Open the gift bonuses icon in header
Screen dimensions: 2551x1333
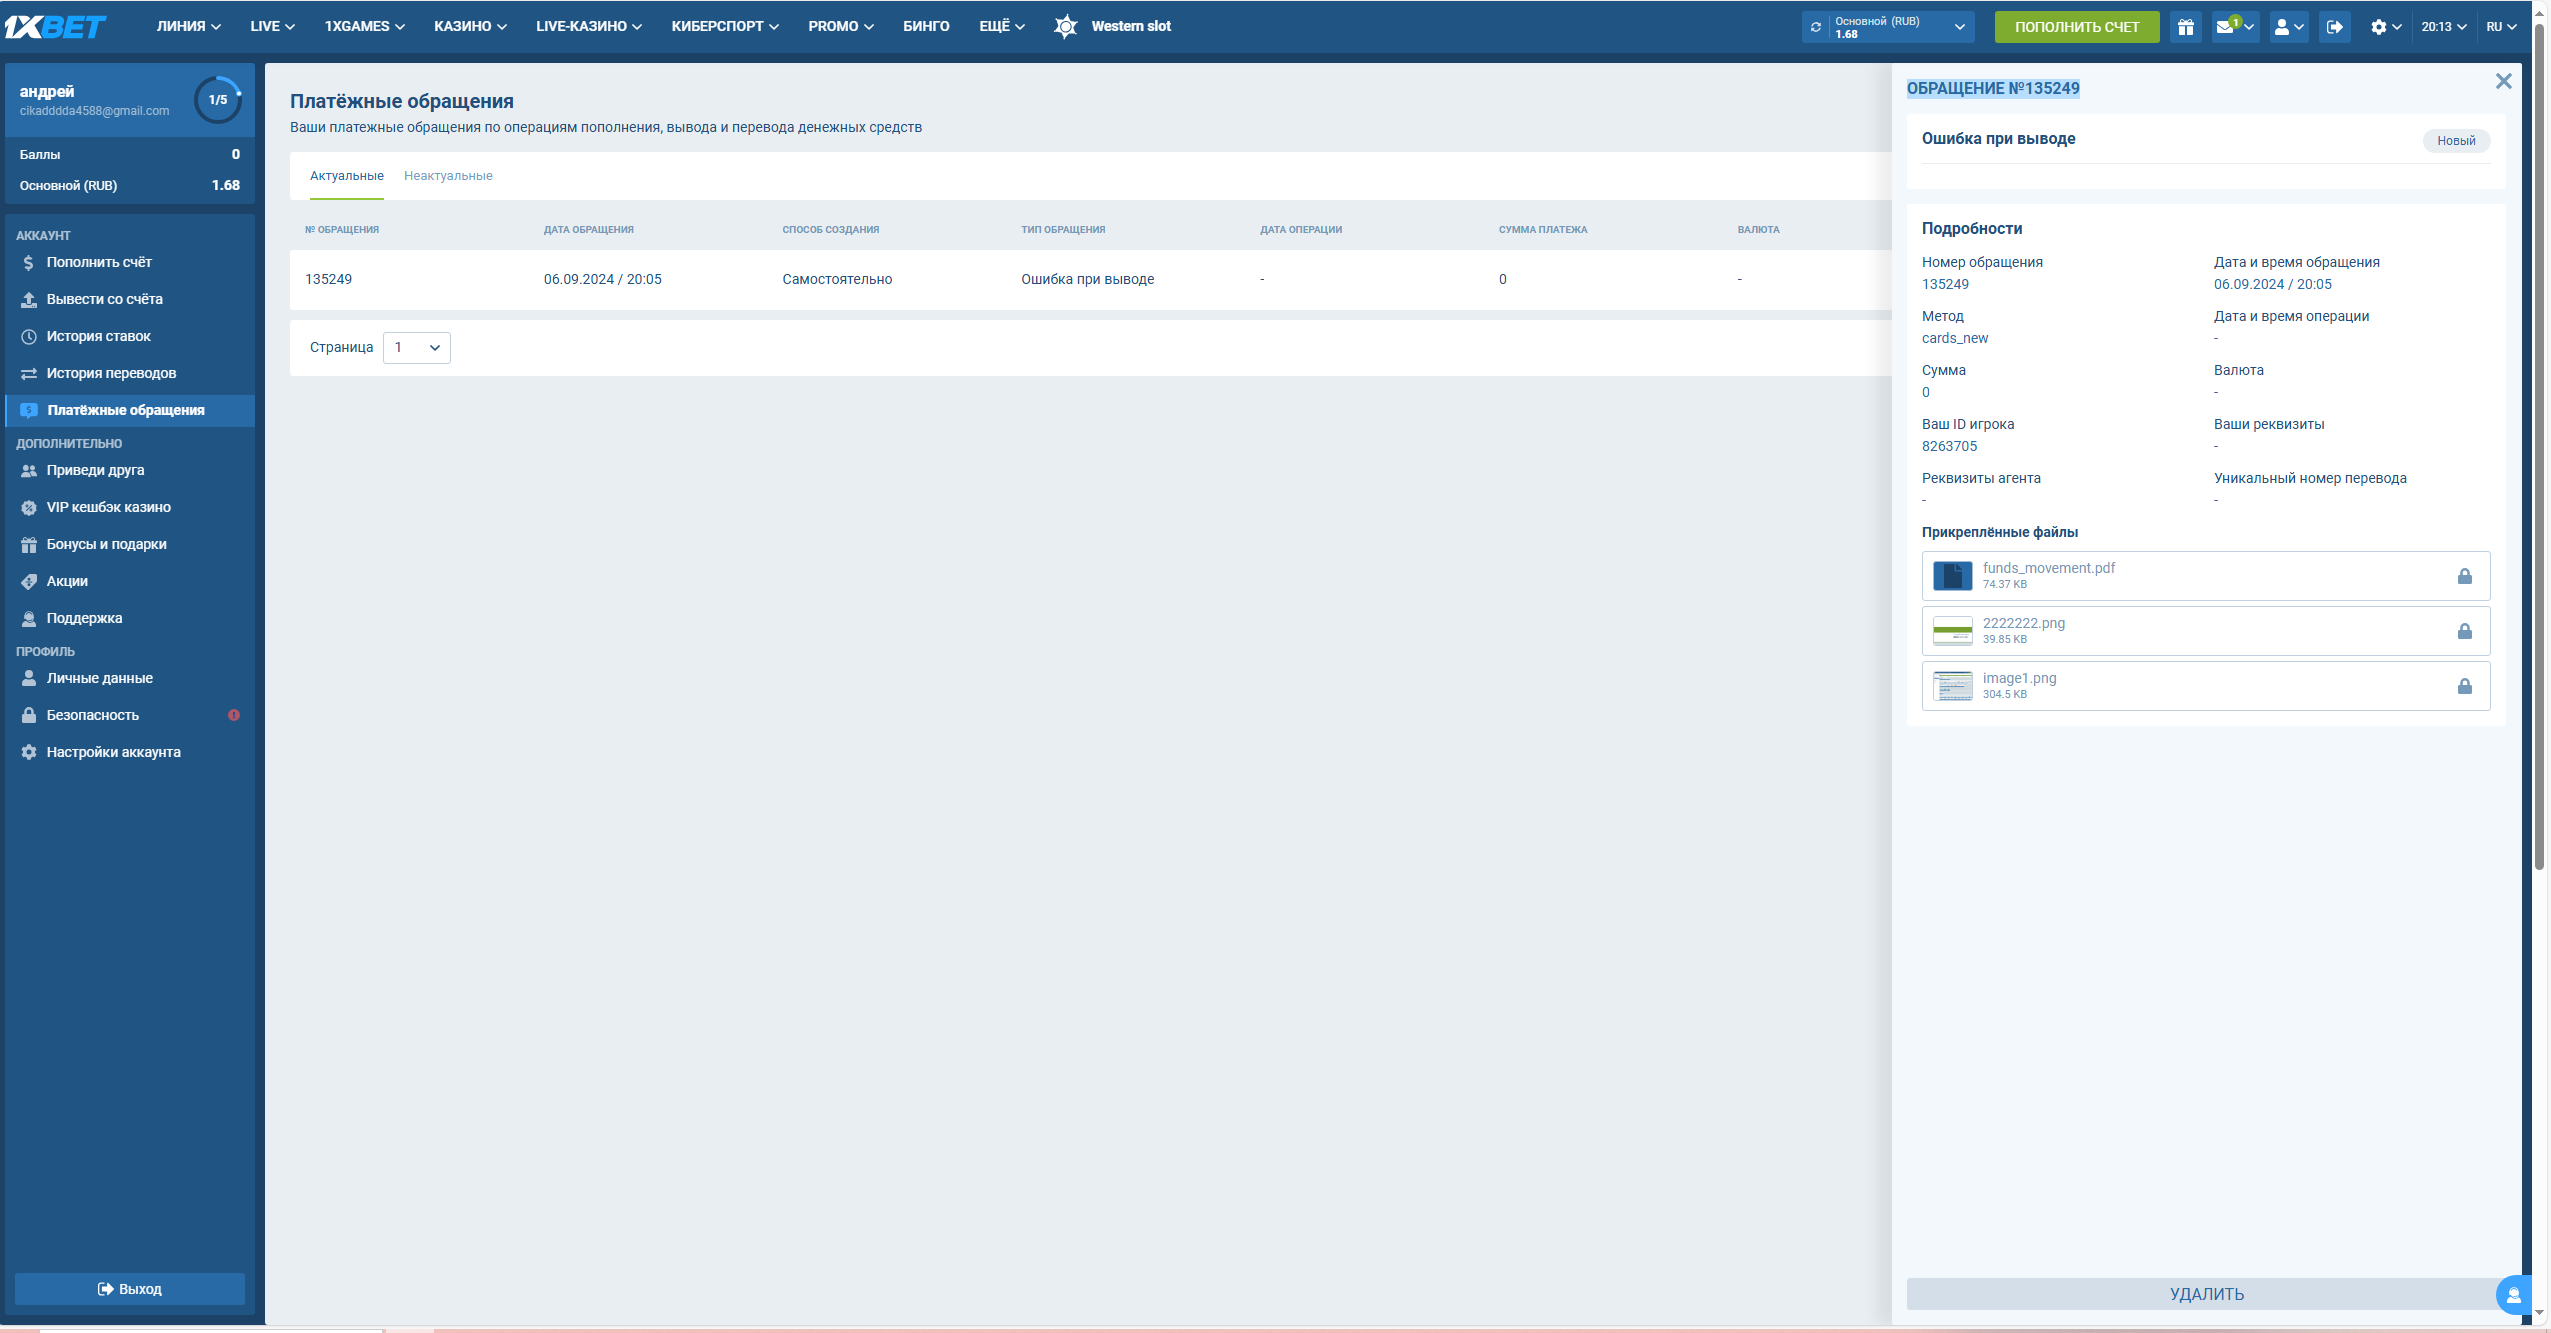[x=2186, y=27]
